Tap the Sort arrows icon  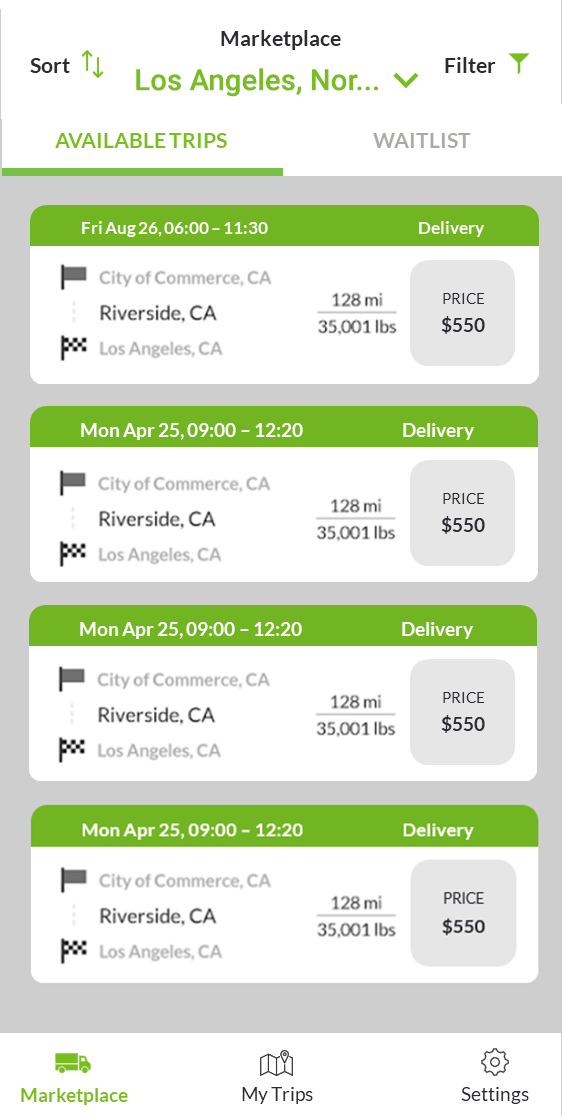coord(93,63)
